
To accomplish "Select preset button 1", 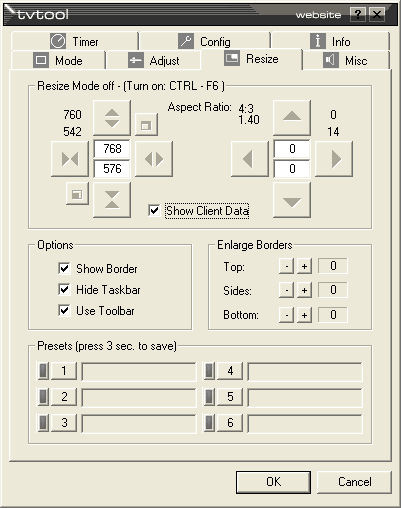I will [x=64, y=371].
